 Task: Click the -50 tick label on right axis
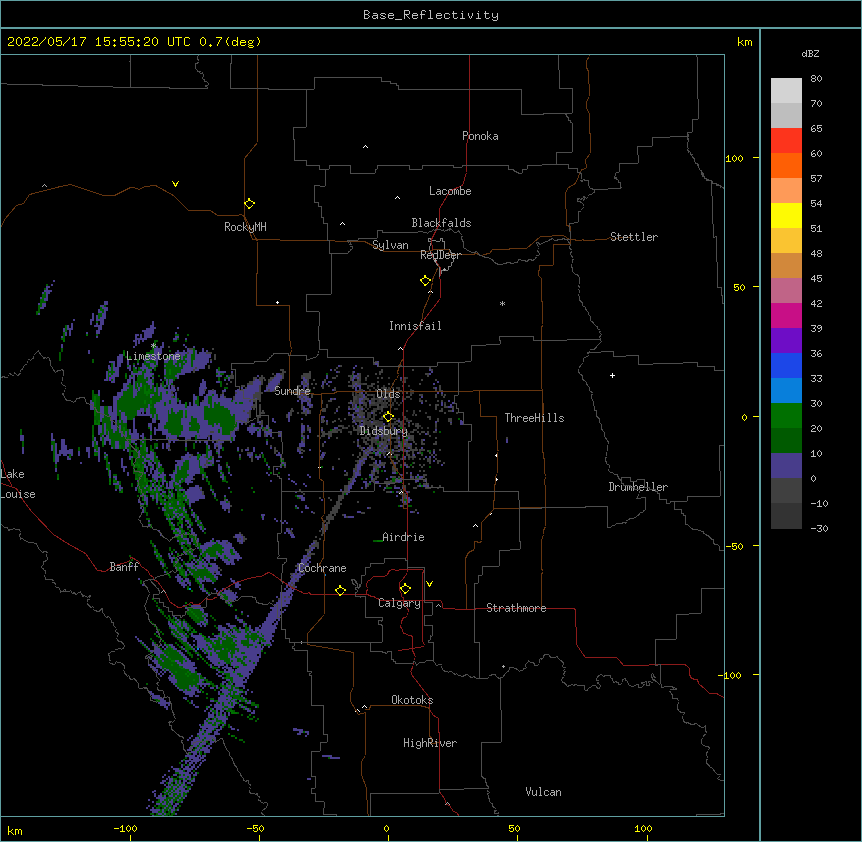pos(734,546)
